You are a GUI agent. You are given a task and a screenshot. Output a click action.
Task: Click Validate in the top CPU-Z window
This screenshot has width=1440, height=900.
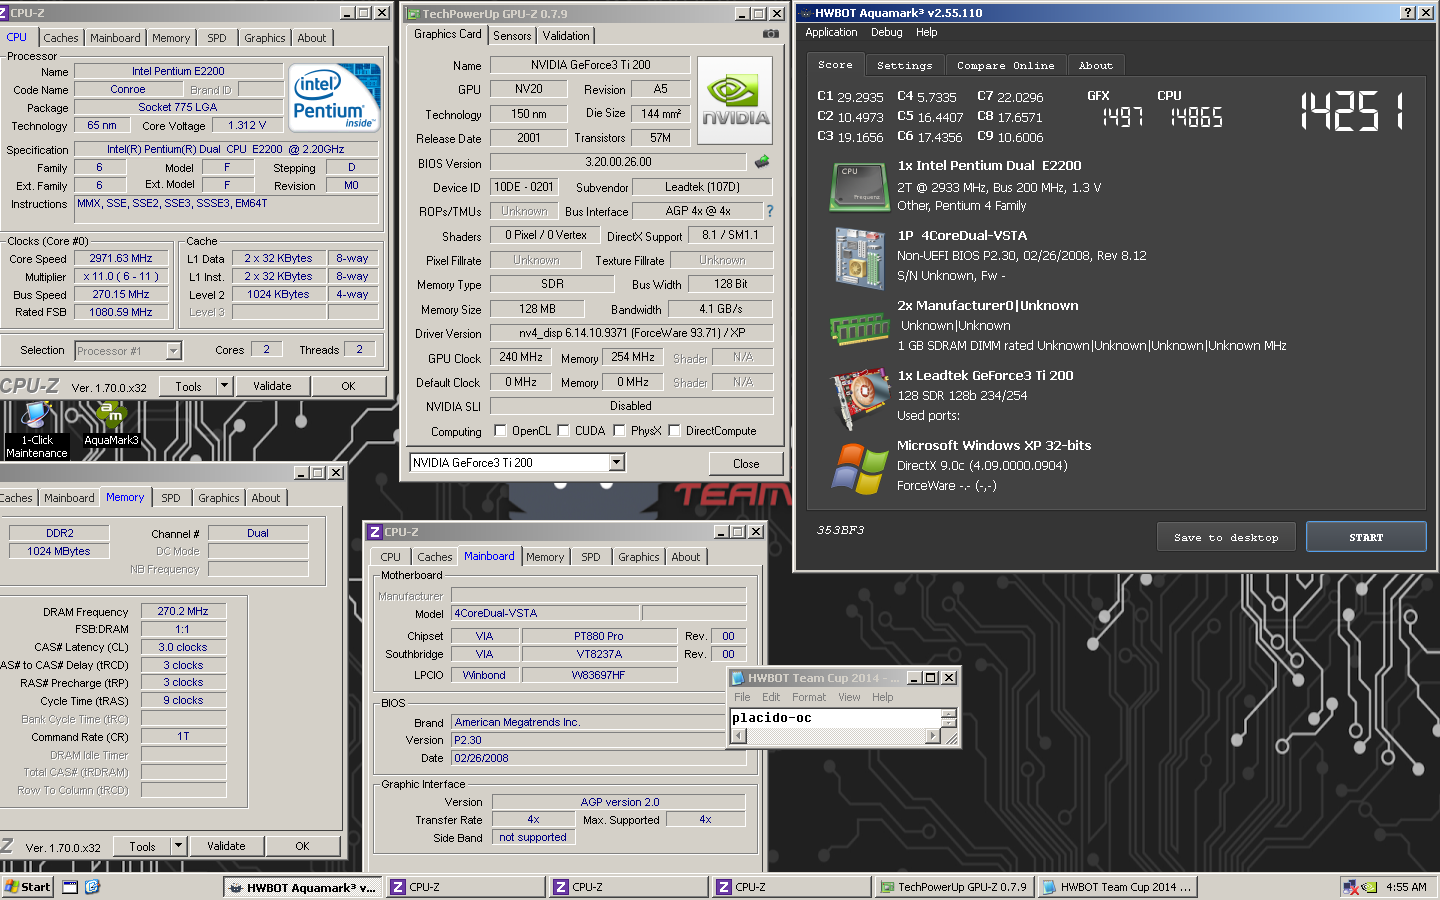click(x=272, y=386)
